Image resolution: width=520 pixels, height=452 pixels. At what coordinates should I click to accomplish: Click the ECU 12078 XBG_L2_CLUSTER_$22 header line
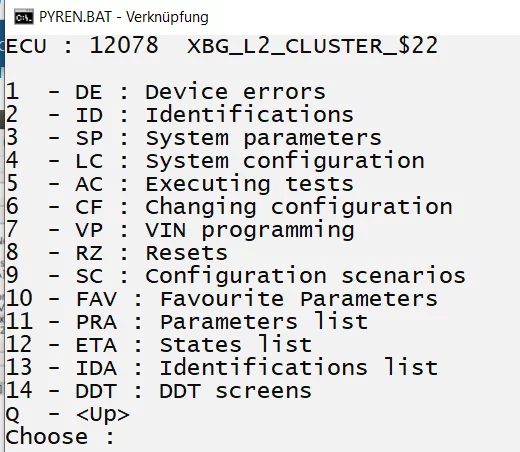222,45
